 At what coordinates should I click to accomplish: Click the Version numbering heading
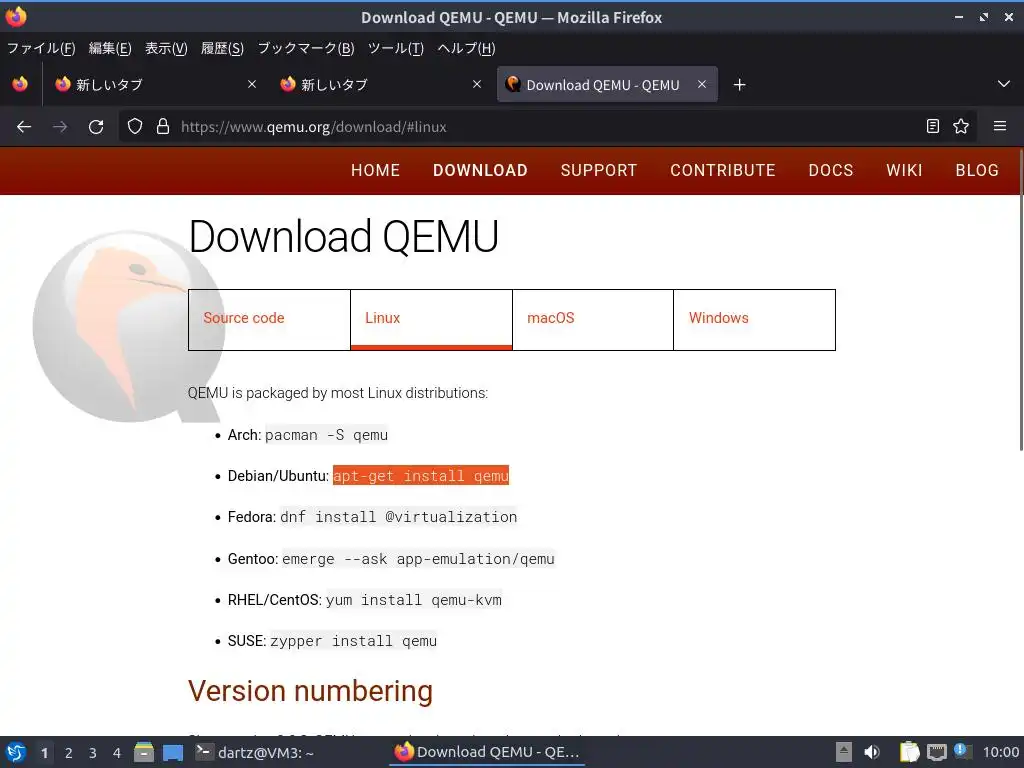click(310, 691)
